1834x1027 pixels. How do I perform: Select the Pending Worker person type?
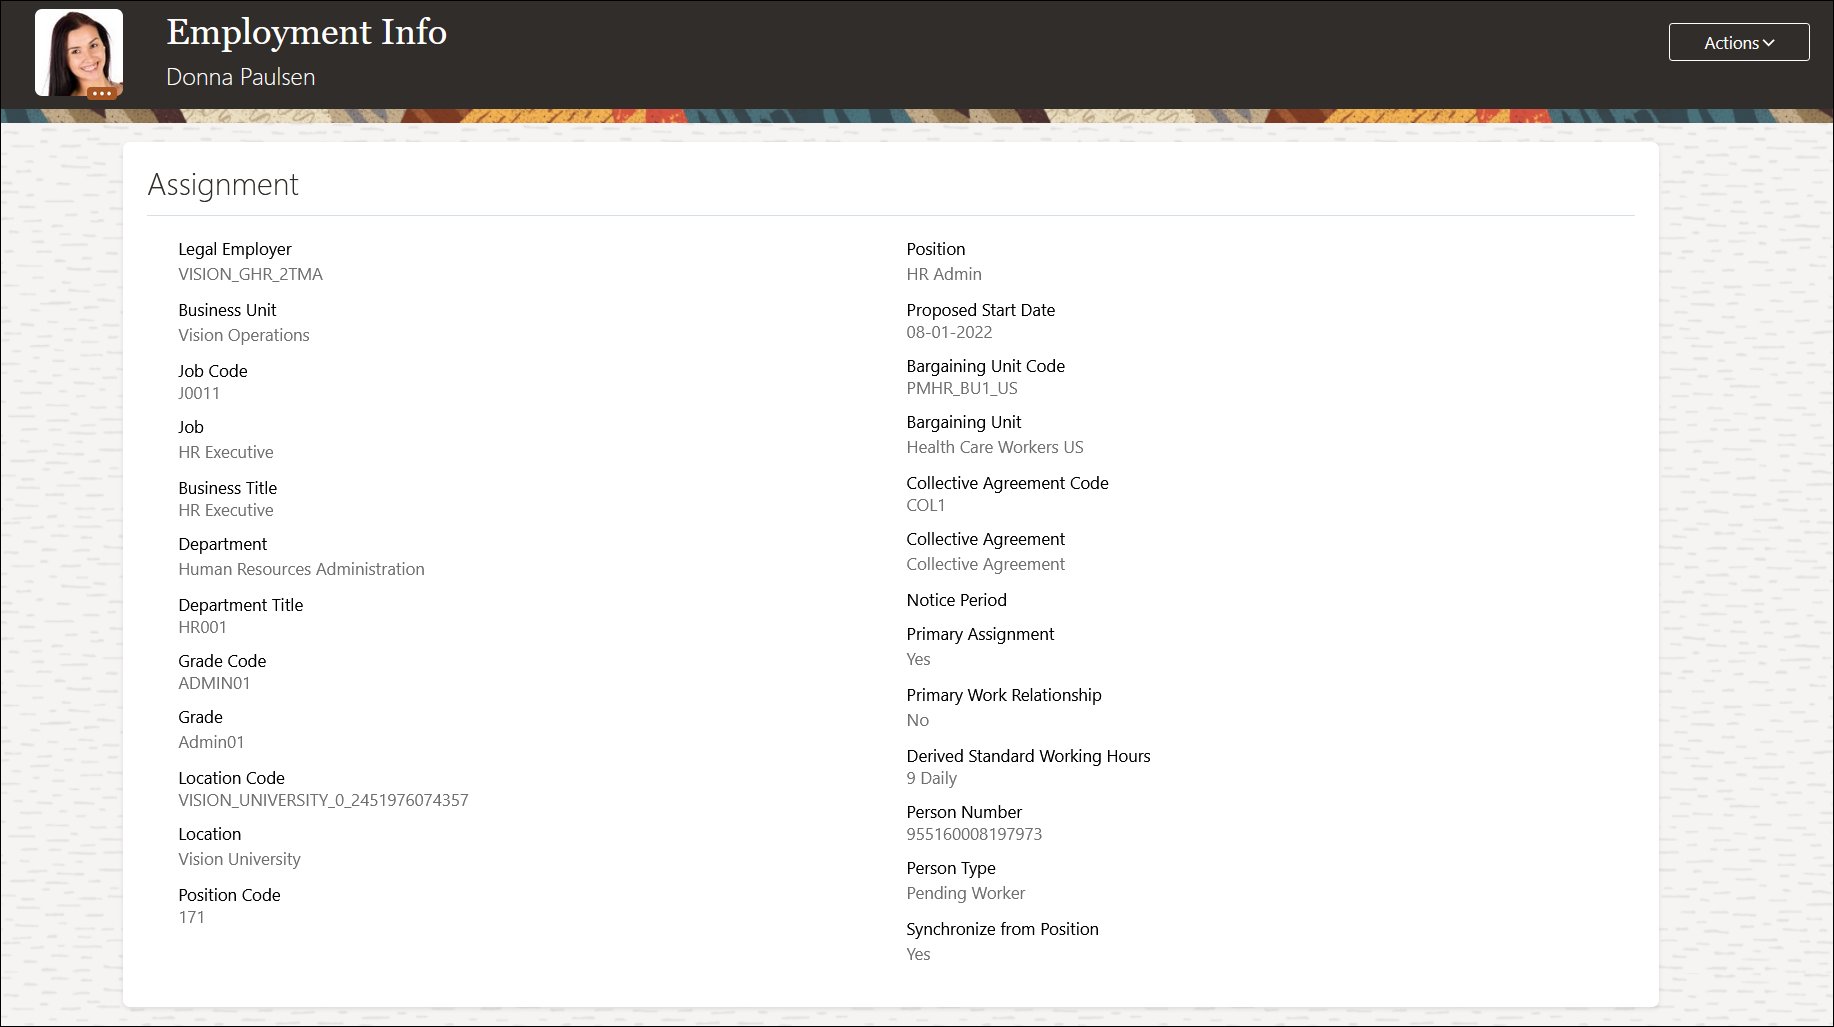click(x=965, y=893)
